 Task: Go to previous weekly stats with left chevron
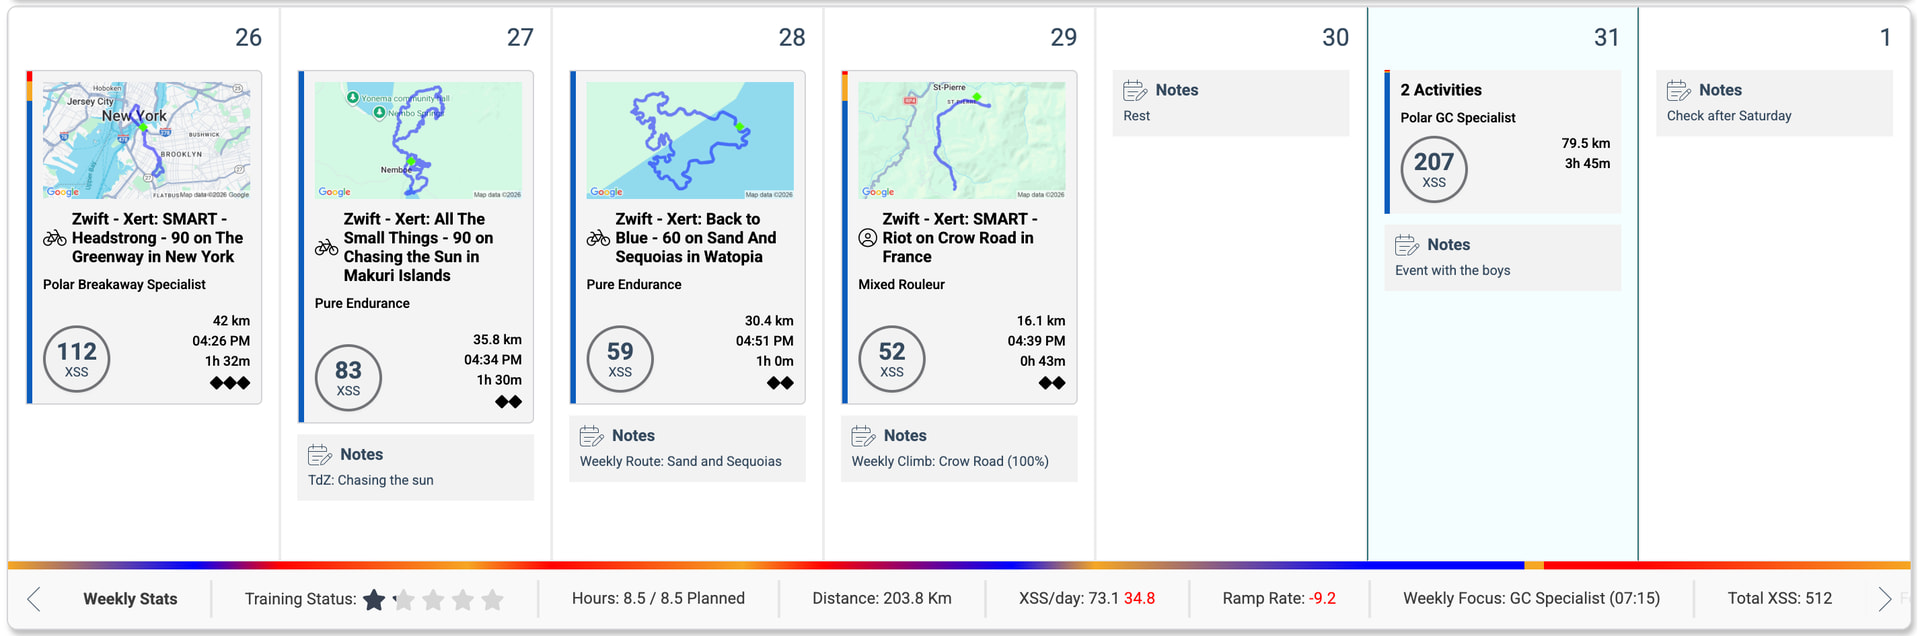[34, 599]
